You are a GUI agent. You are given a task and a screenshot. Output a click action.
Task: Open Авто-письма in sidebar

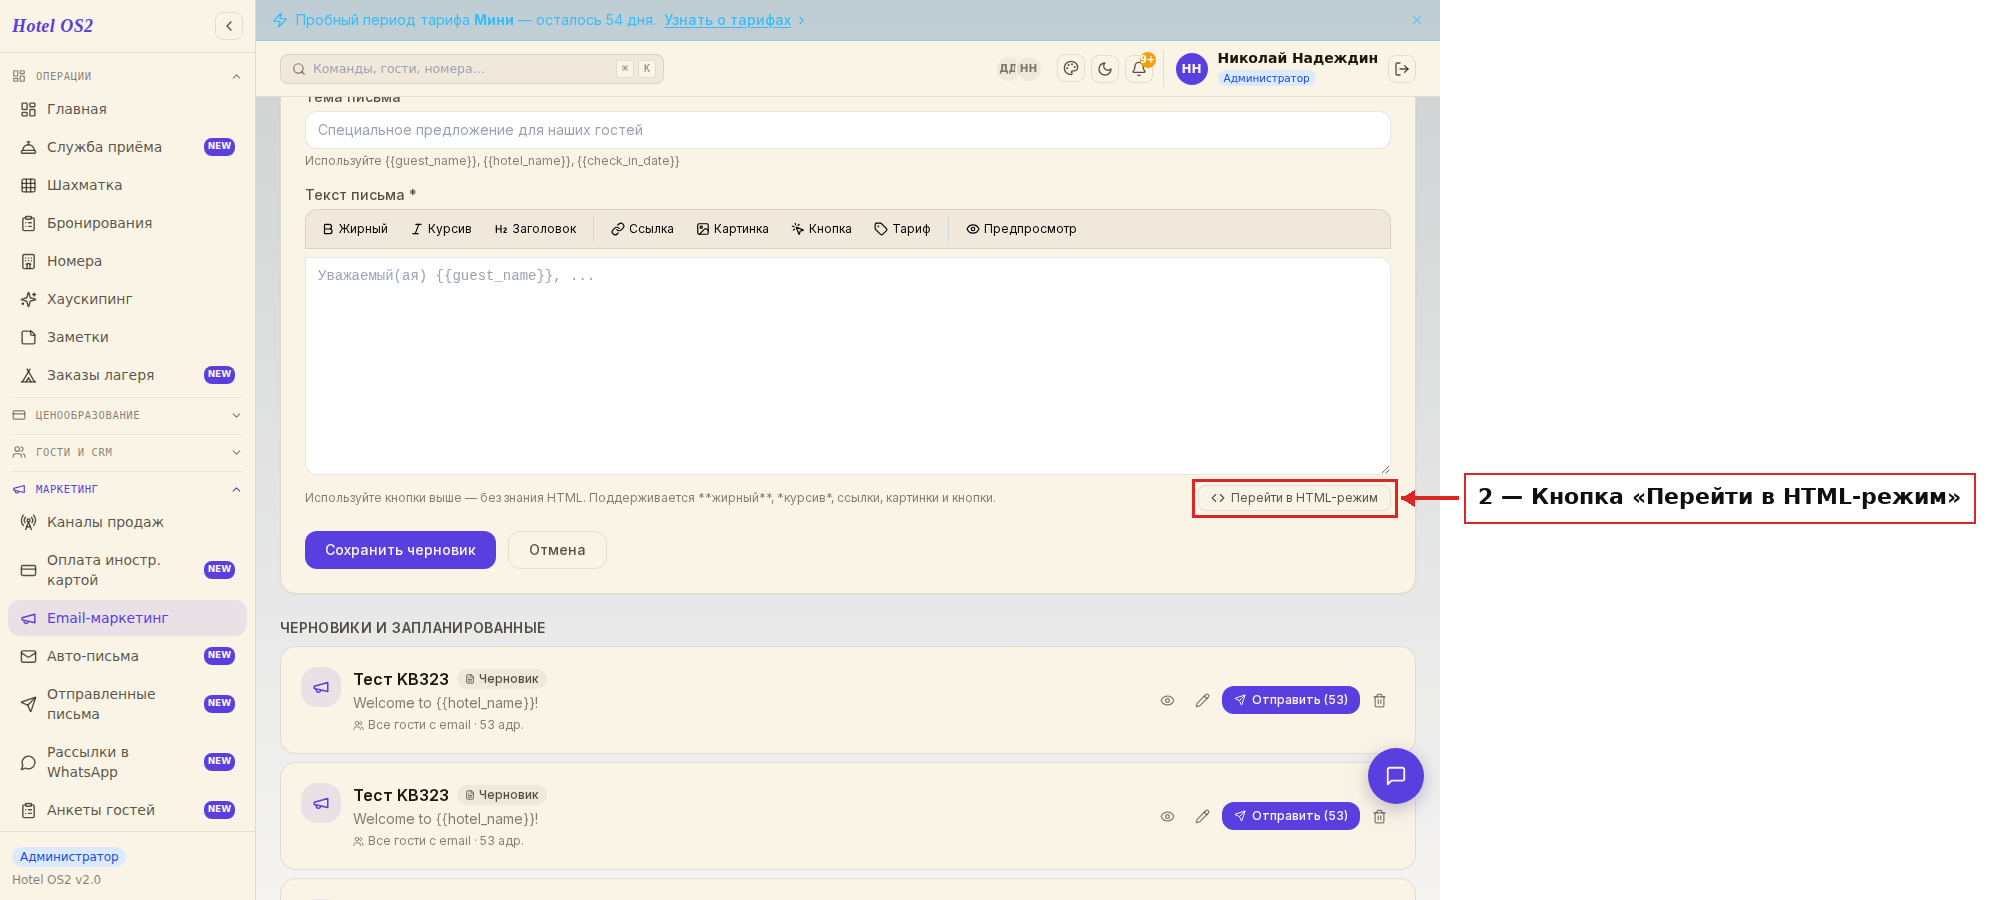tap(127, 656)
